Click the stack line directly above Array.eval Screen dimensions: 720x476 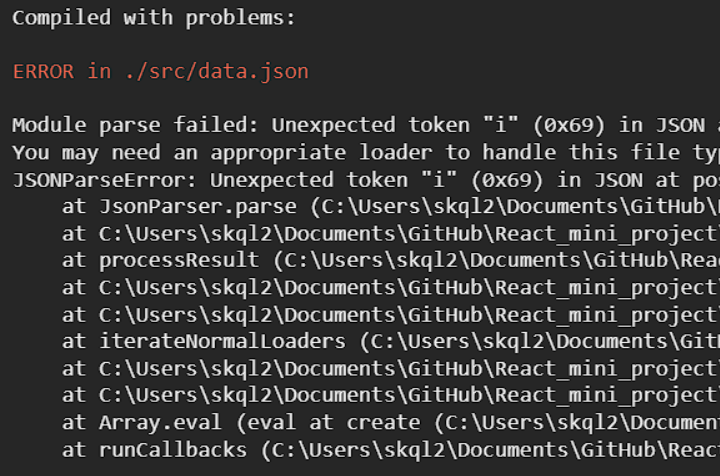coord(400,396)
